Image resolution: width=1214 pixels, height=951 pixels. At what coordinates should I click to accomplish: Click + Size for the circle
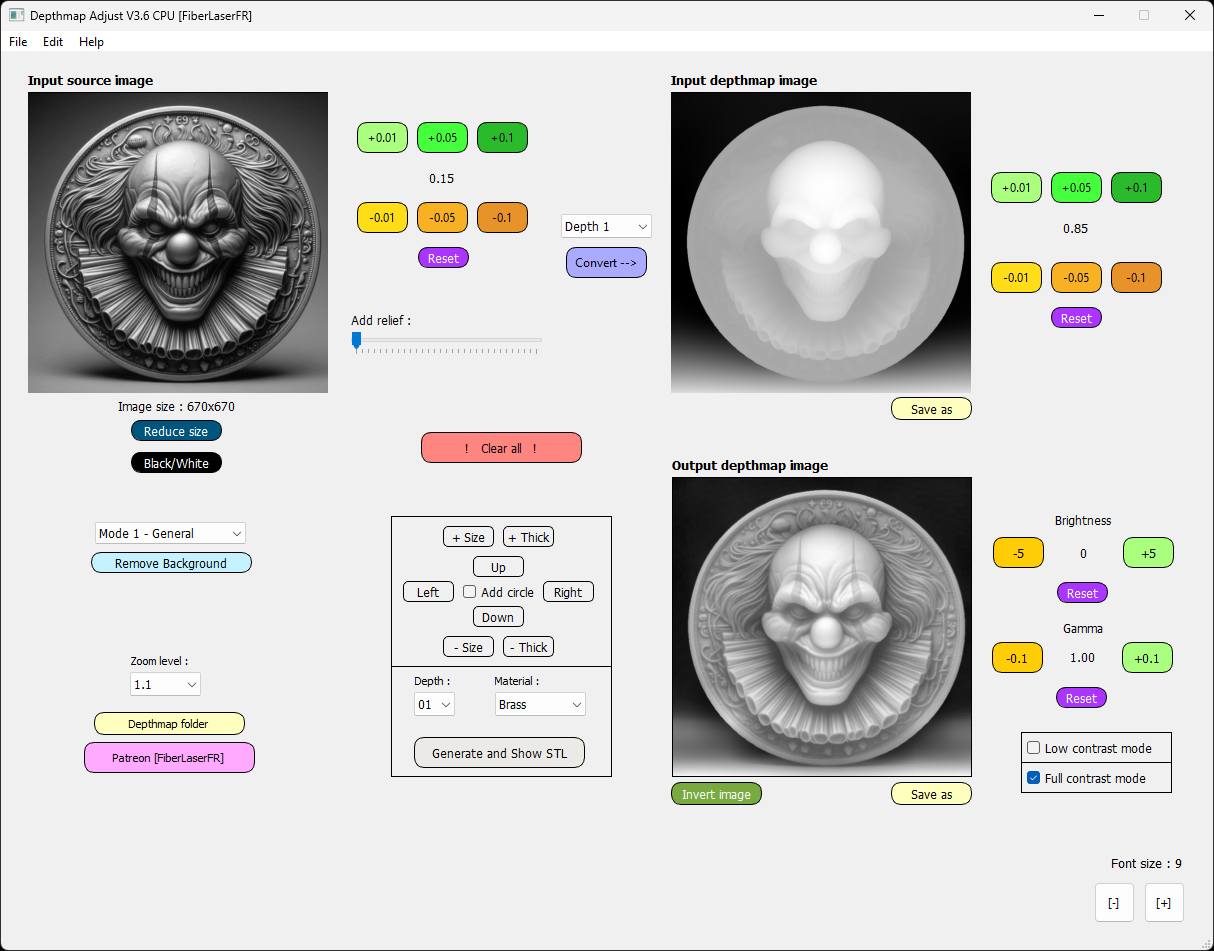pyautogui.click(x=468, y=537)
